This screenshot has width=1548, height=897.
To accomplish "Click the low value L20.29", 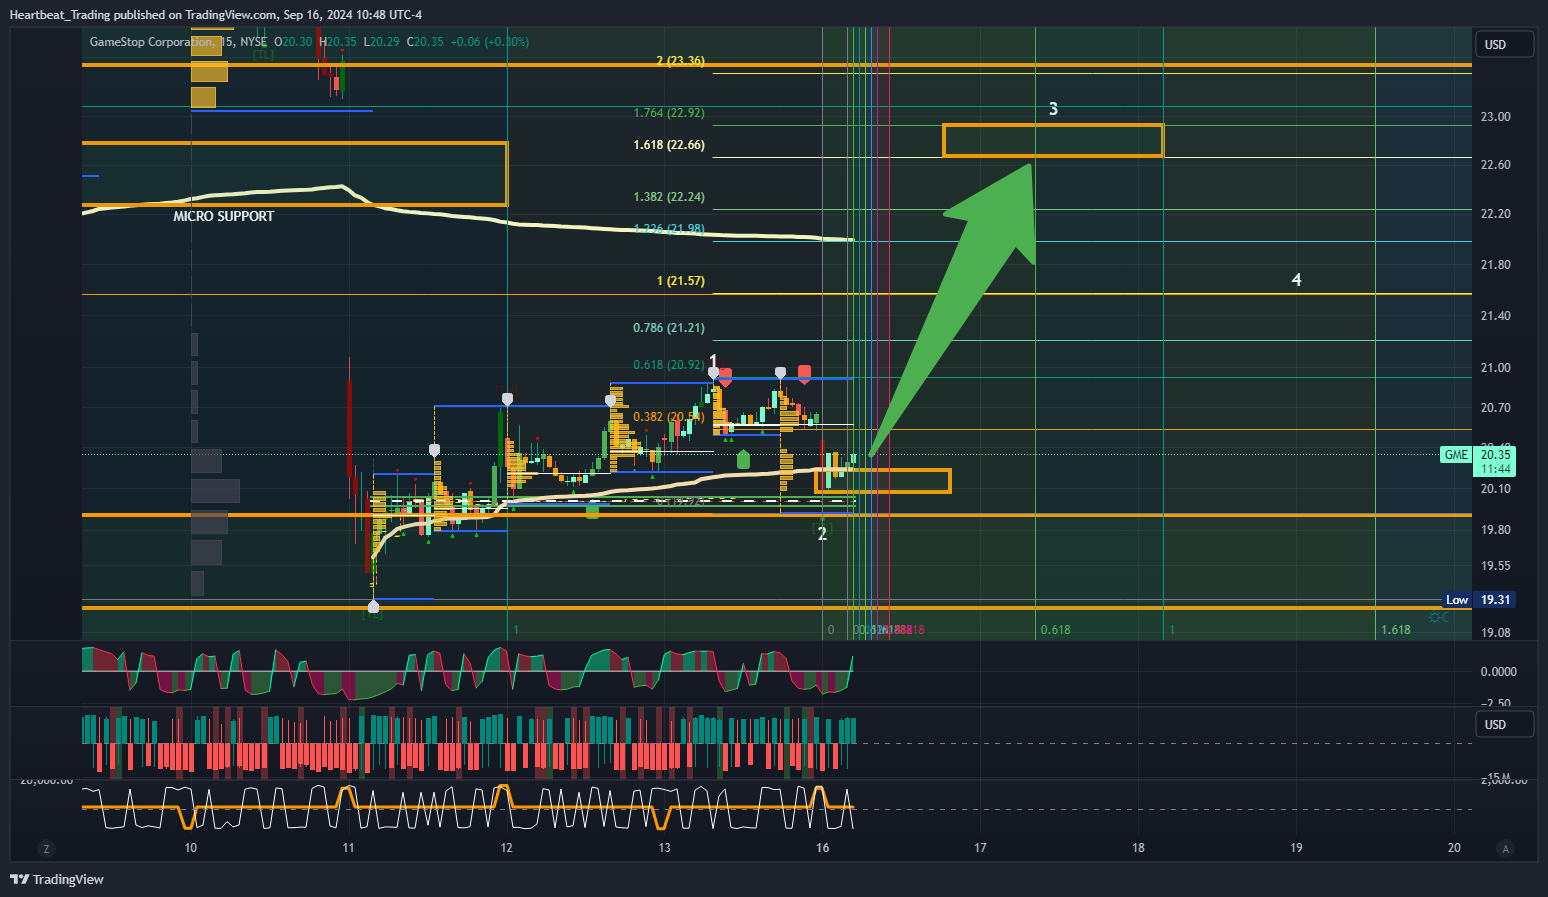I will (x=381, y=42).
